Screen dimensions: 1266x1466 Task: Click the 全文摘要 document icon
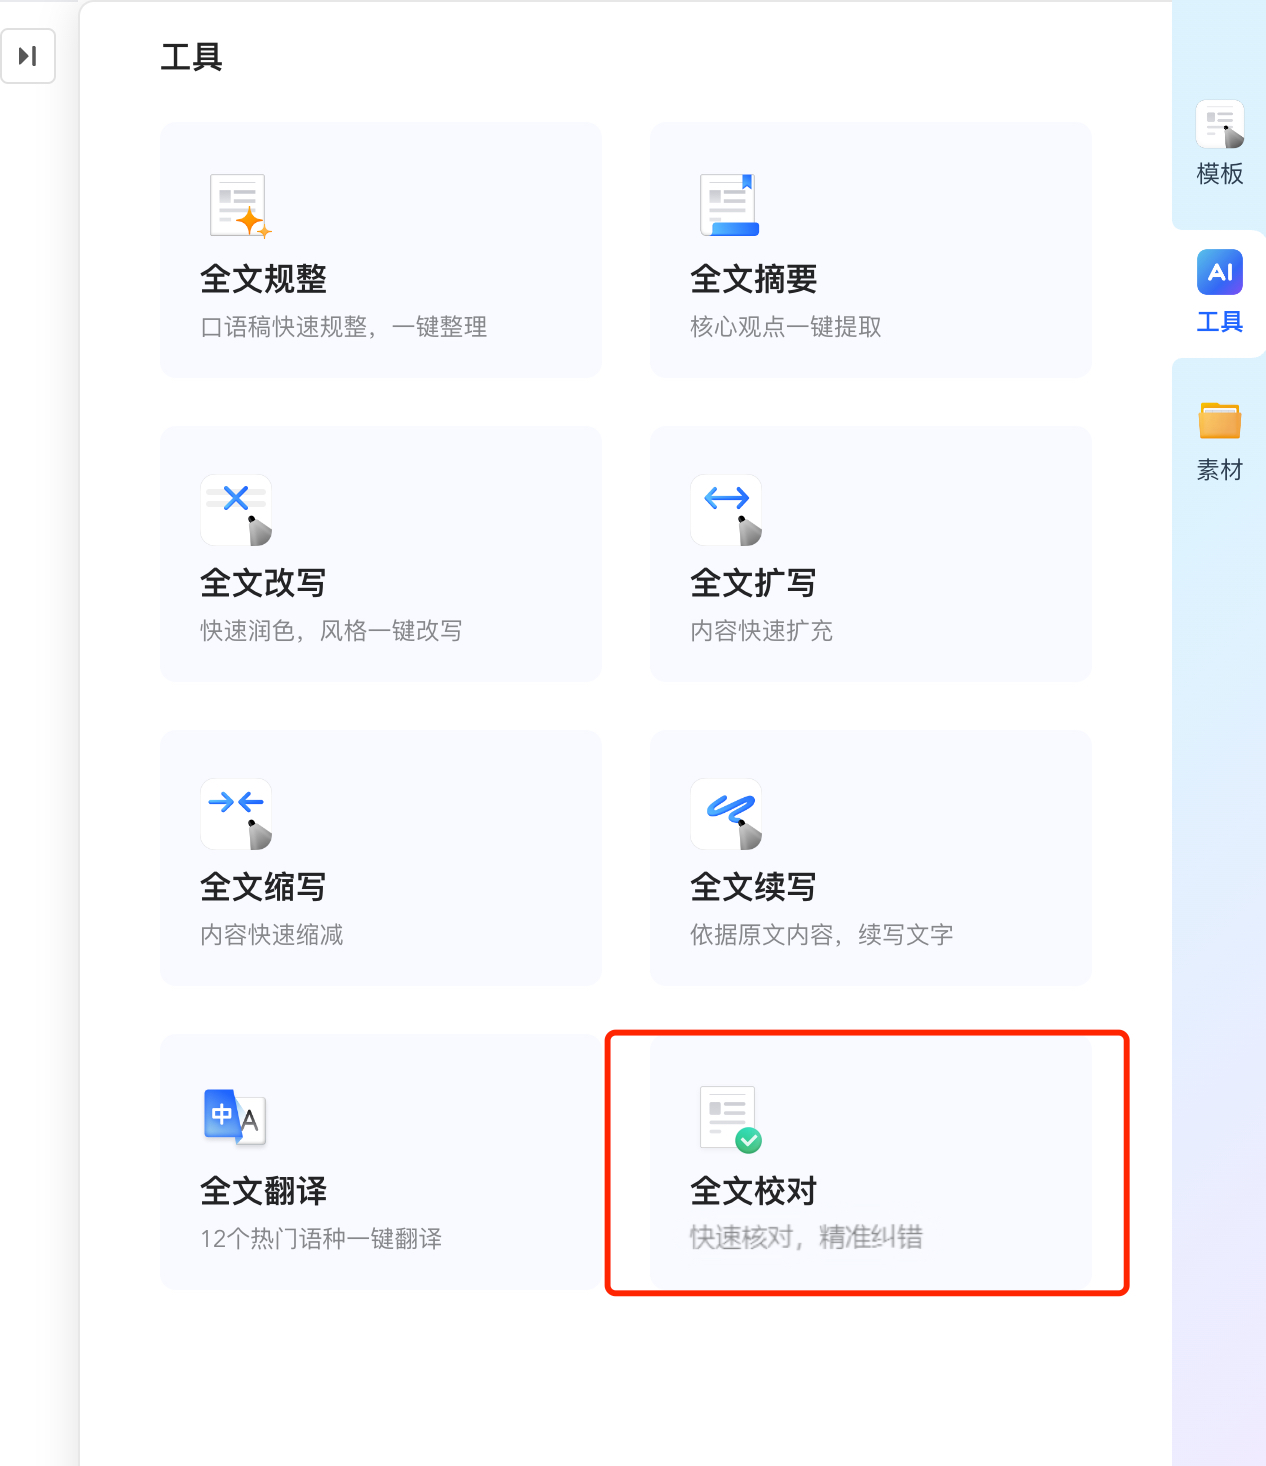[x=728, y=205]
